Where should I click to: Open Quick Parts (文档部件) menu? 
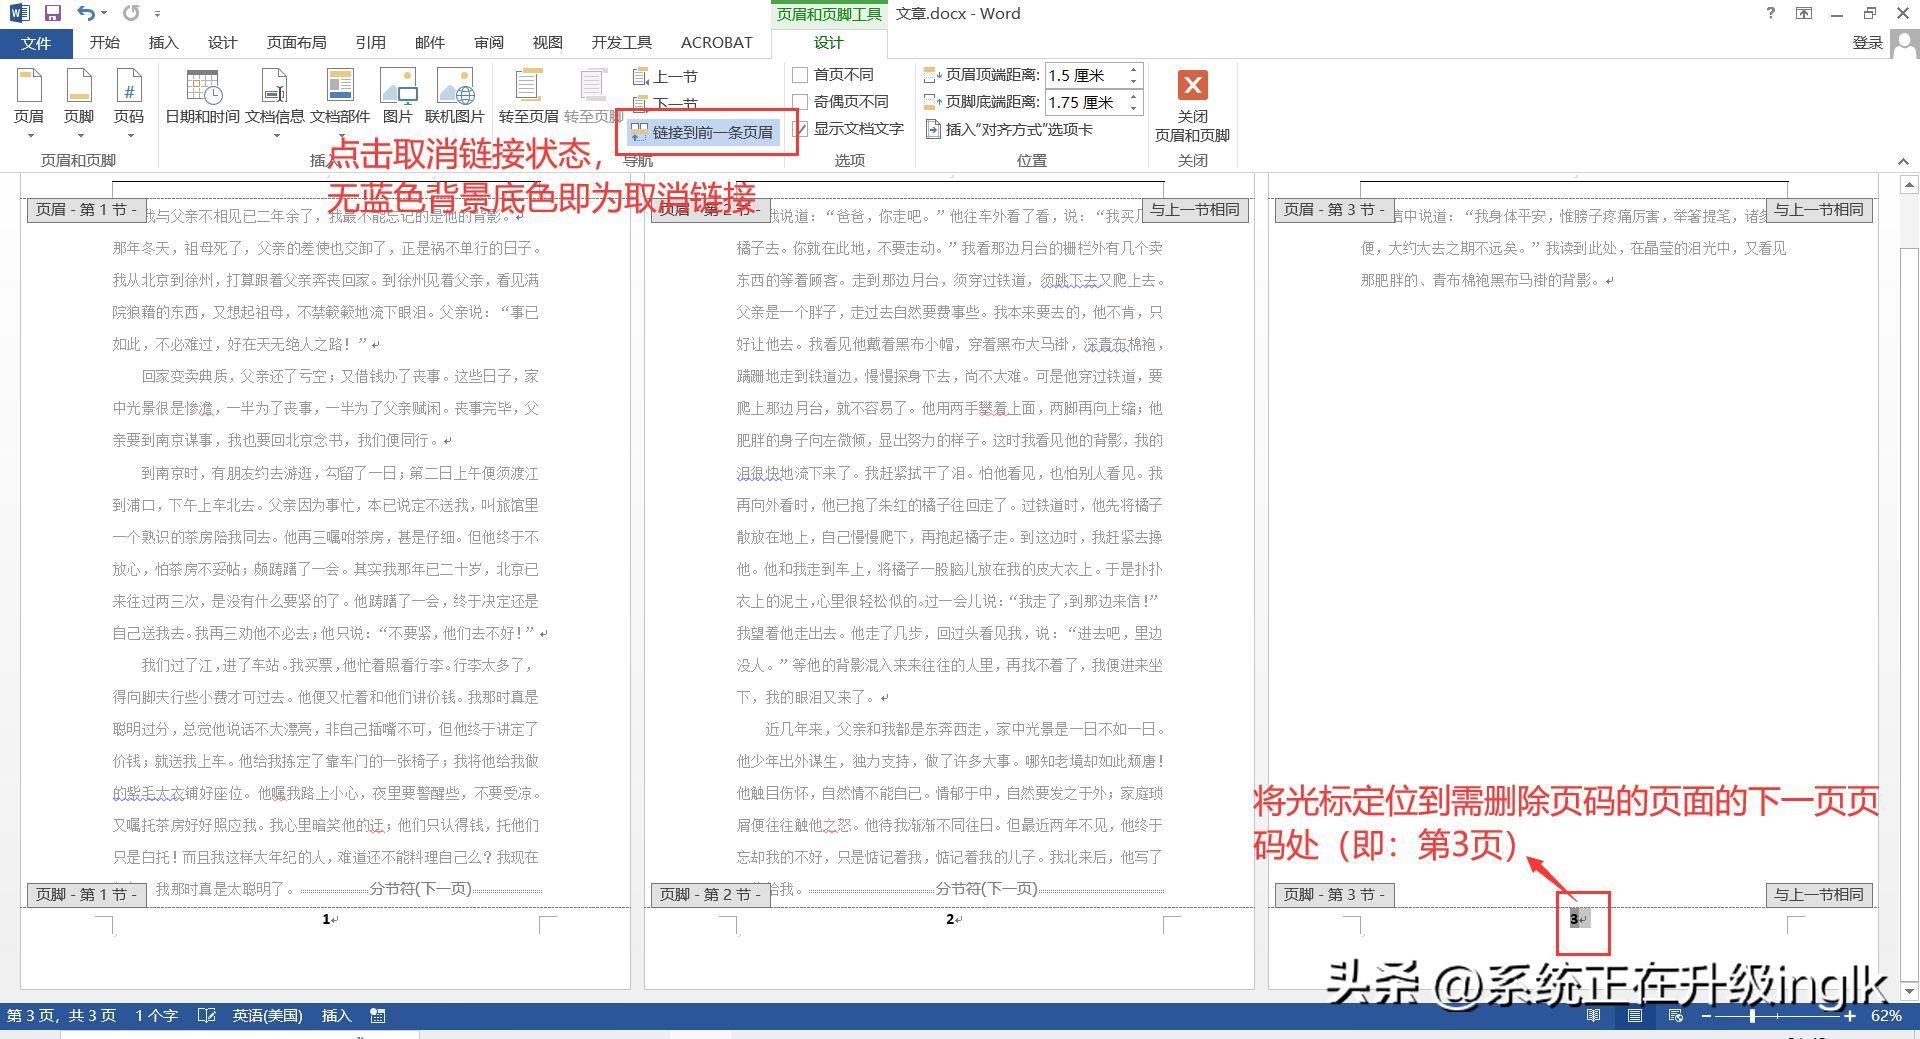coord(340,103)
